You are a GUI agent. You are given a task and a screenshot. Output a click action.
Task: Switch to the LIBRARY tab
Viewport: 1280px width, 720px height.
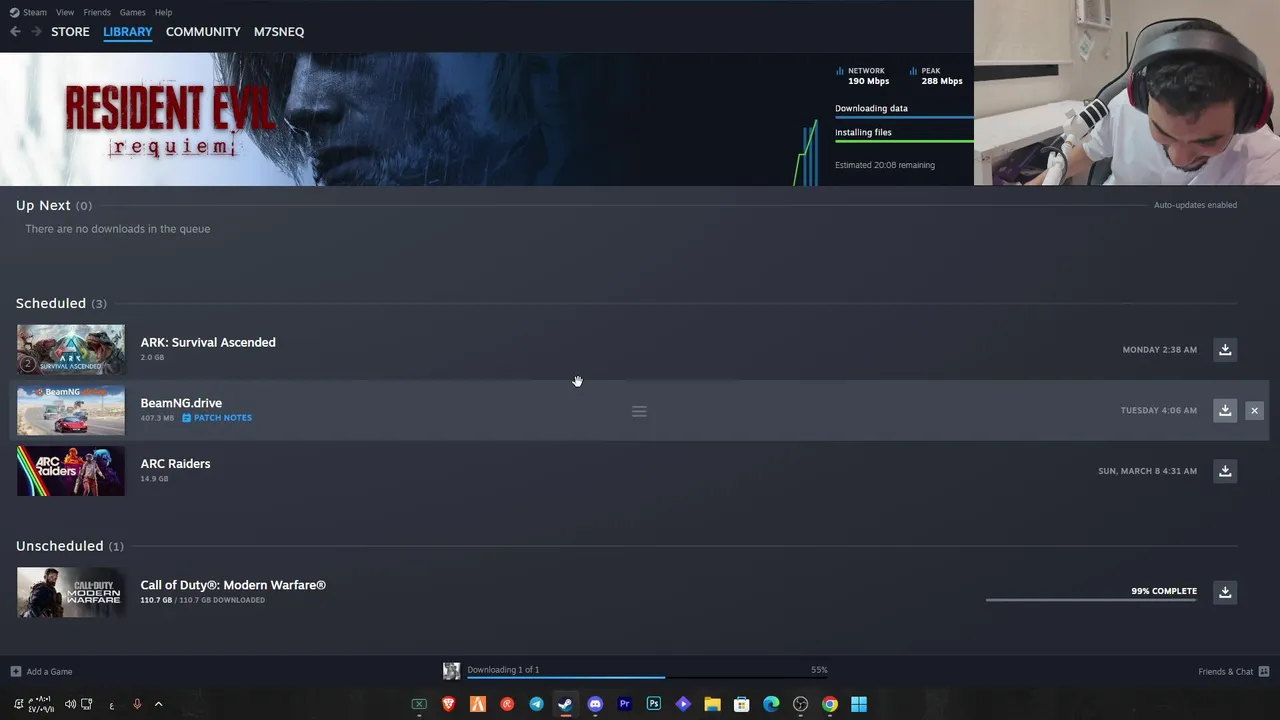(x=128, y=32)
